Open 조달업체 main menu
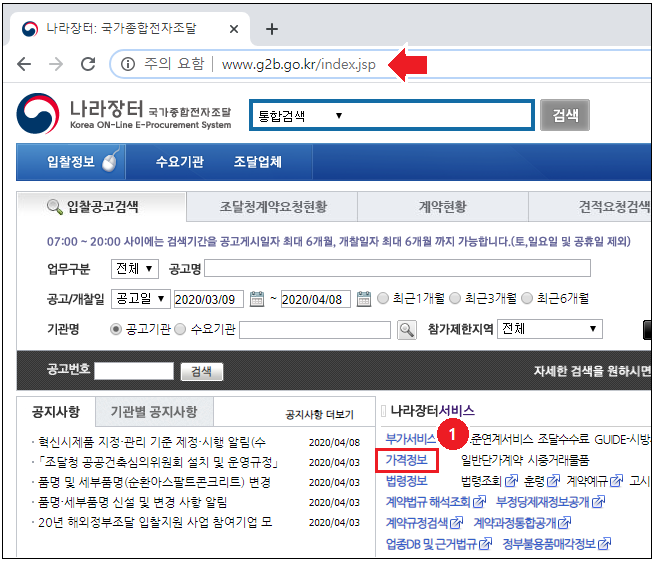 (257, 162)
